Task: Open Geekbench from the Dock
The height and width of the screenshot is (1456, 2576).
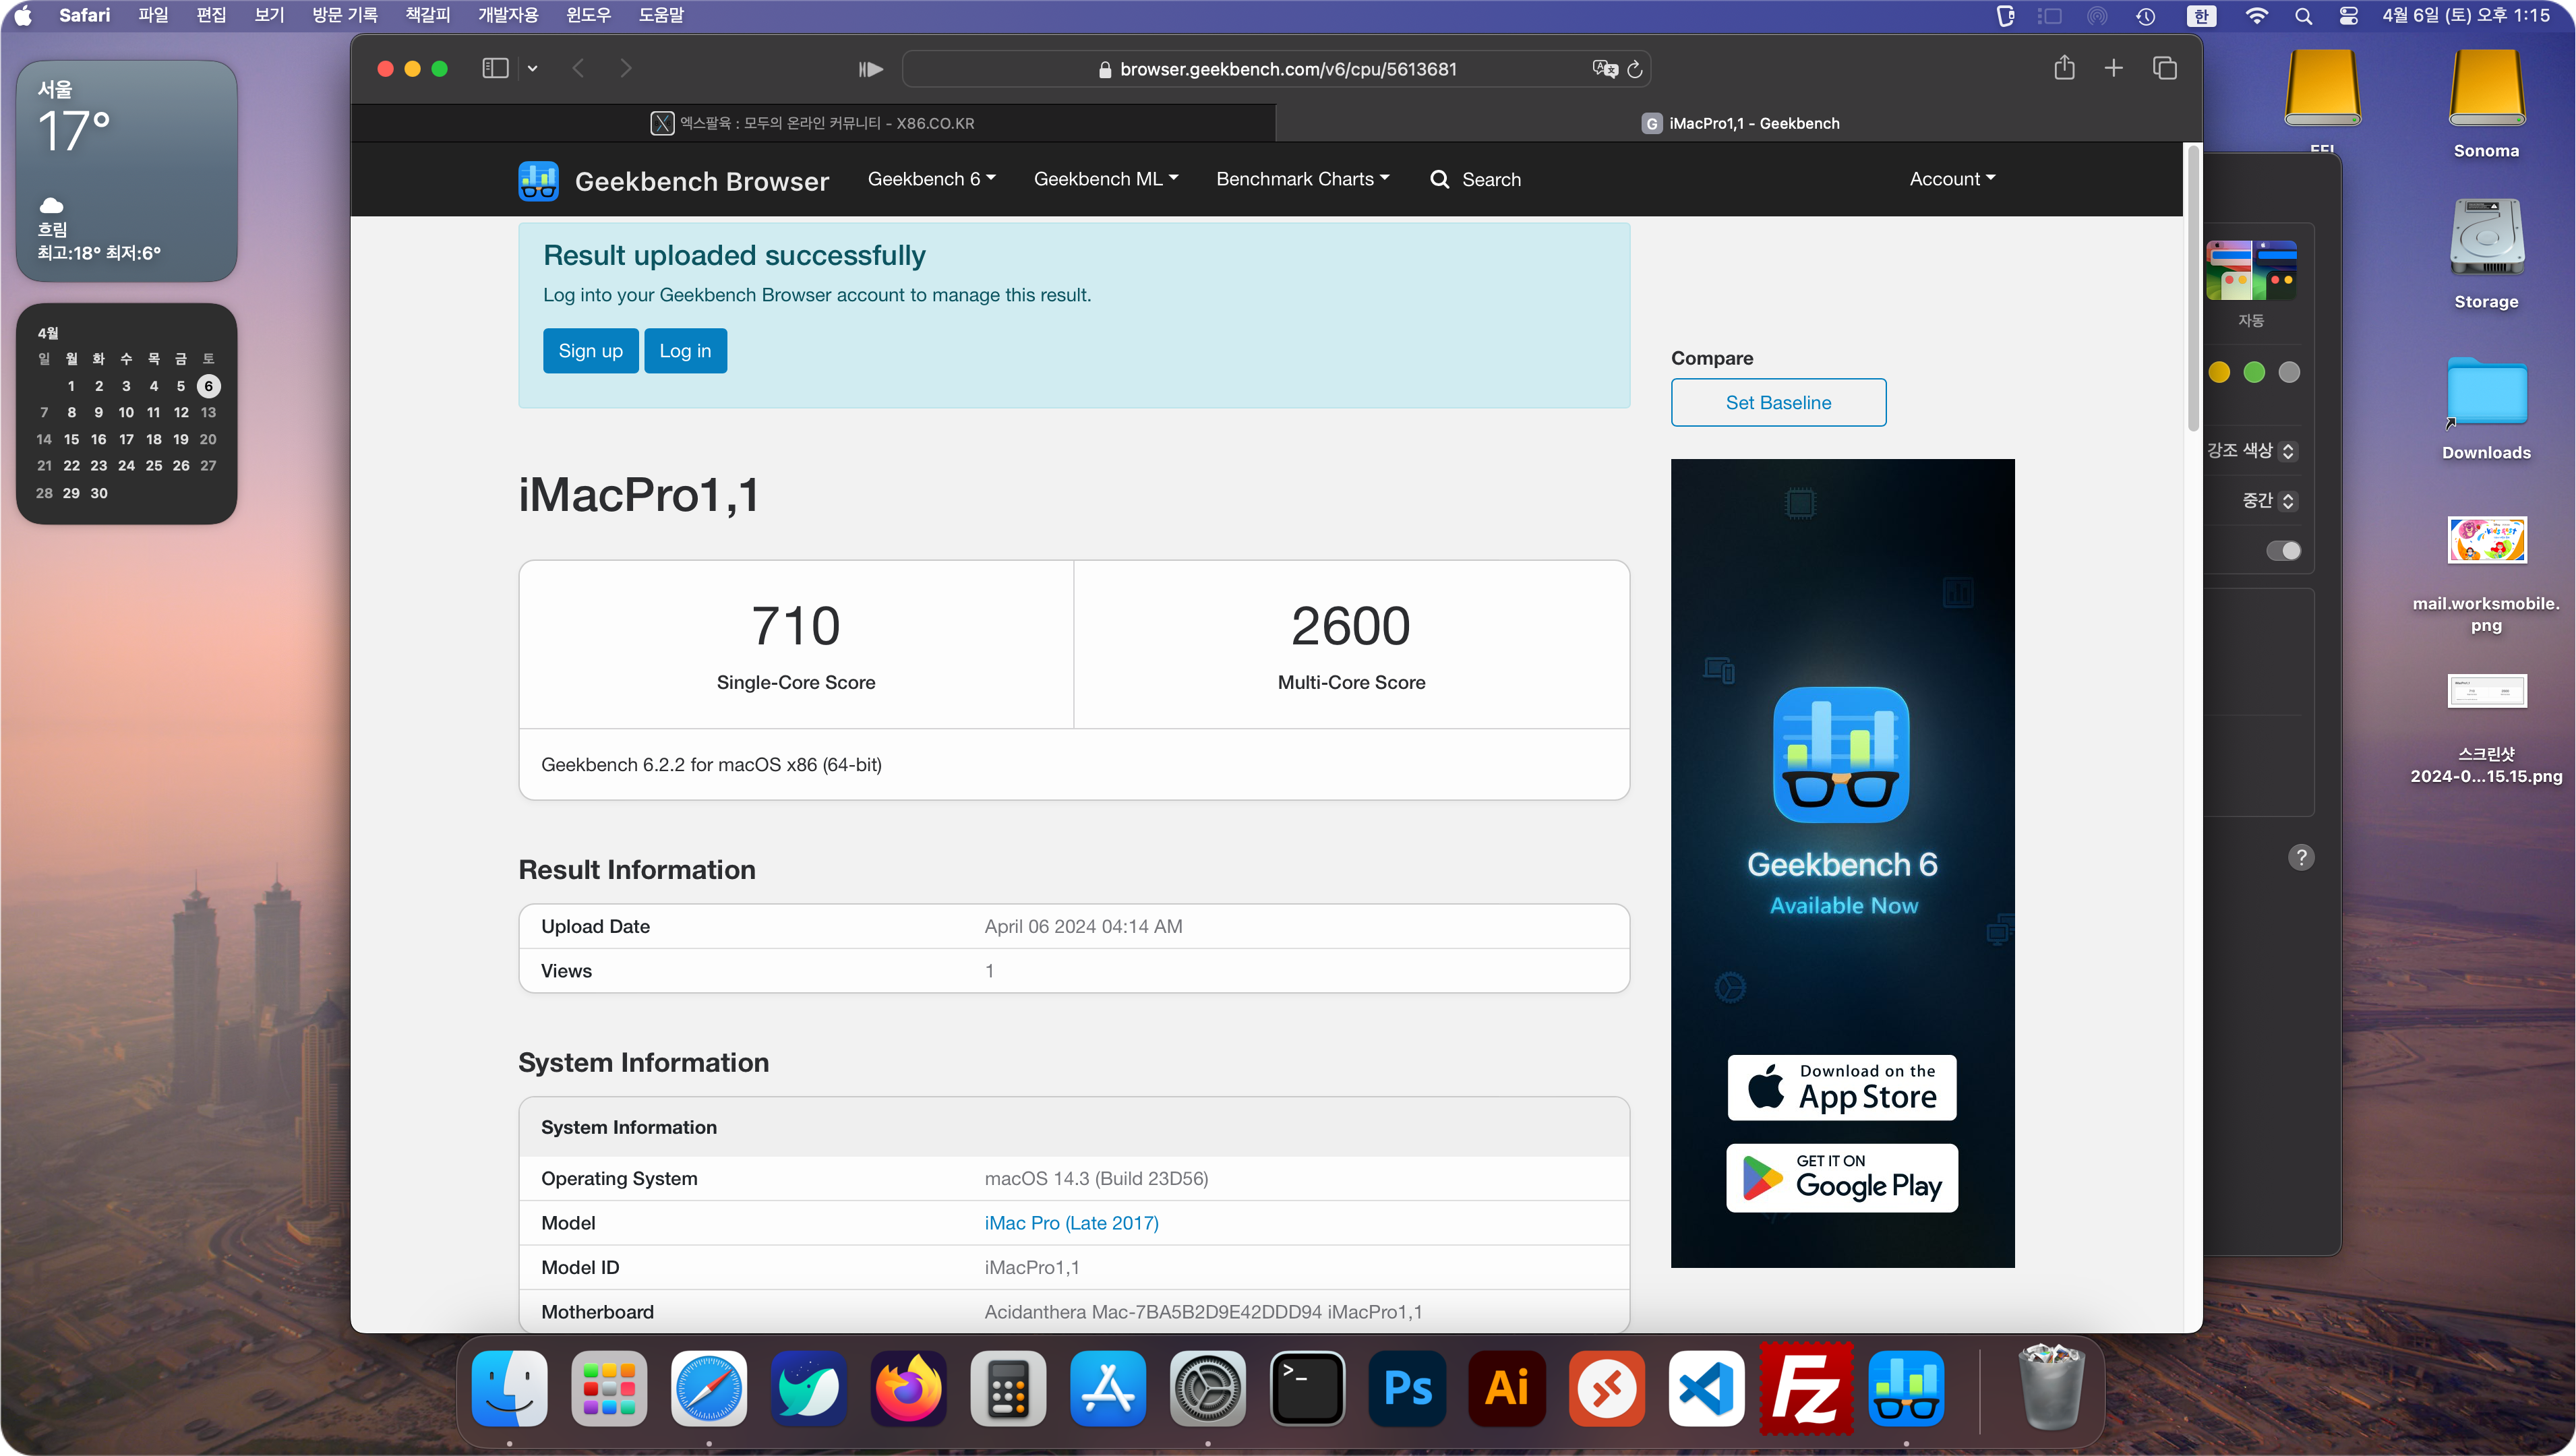Action: (1906, 1388)
